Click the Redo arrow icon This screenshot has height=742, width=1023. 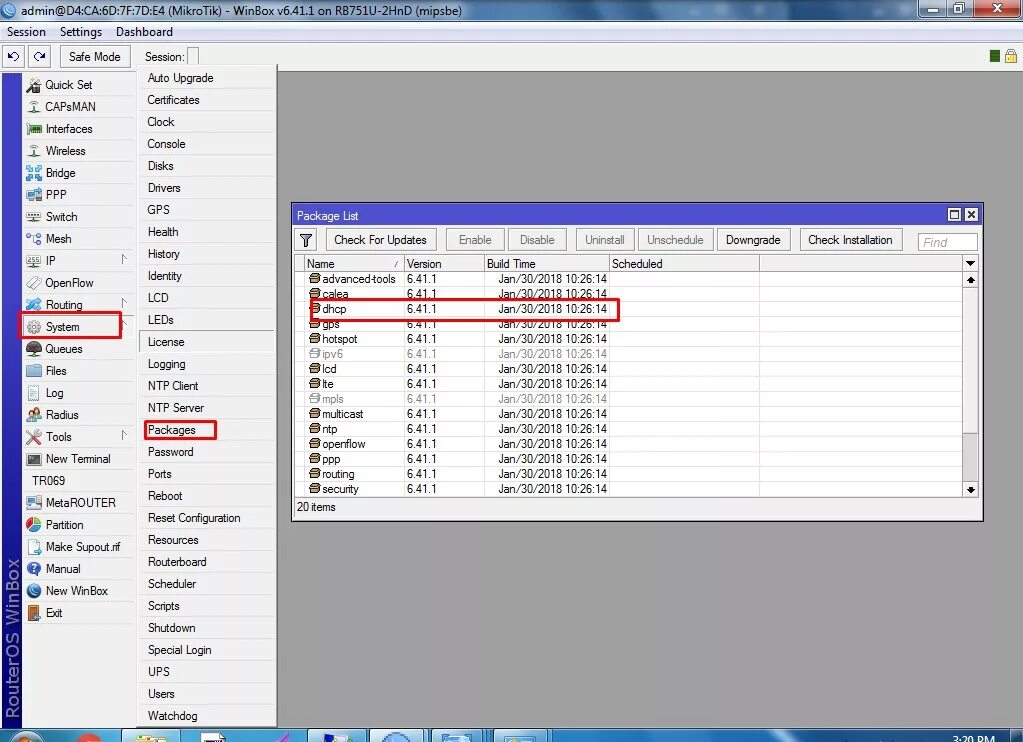[x=40, y=57]
